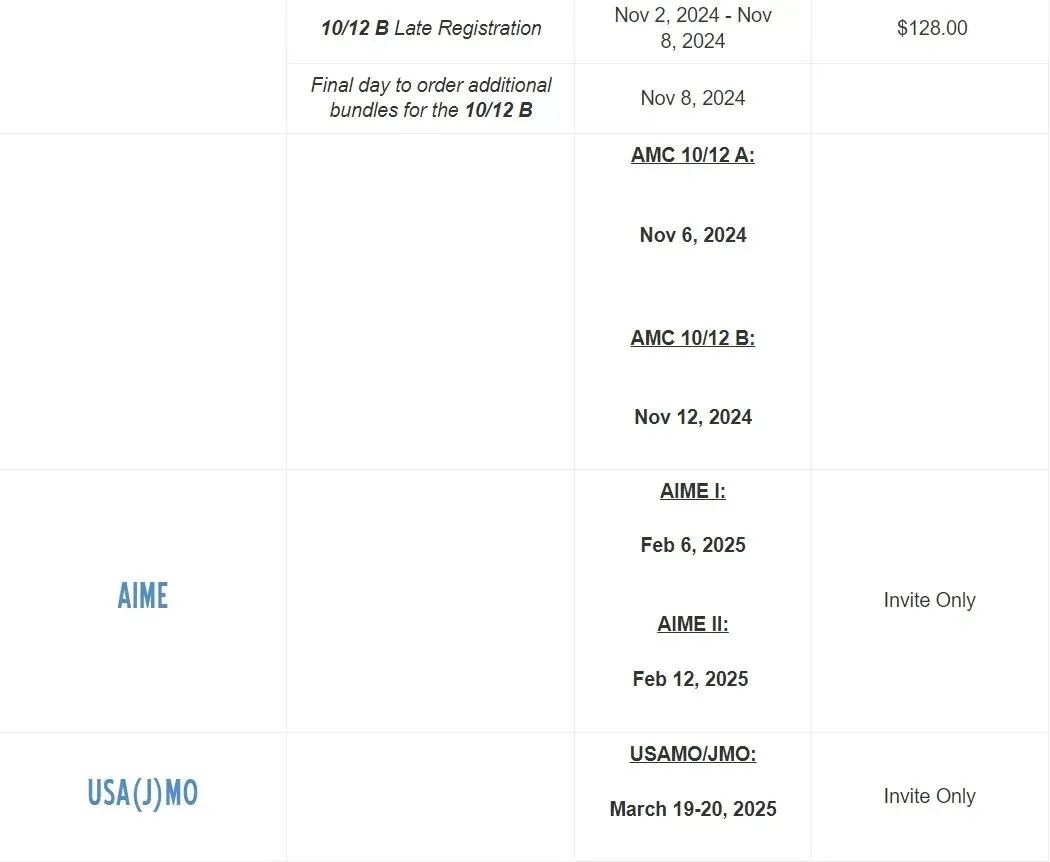
Task: Click the $128.00 price cell
Action: [x=931, y=28]
